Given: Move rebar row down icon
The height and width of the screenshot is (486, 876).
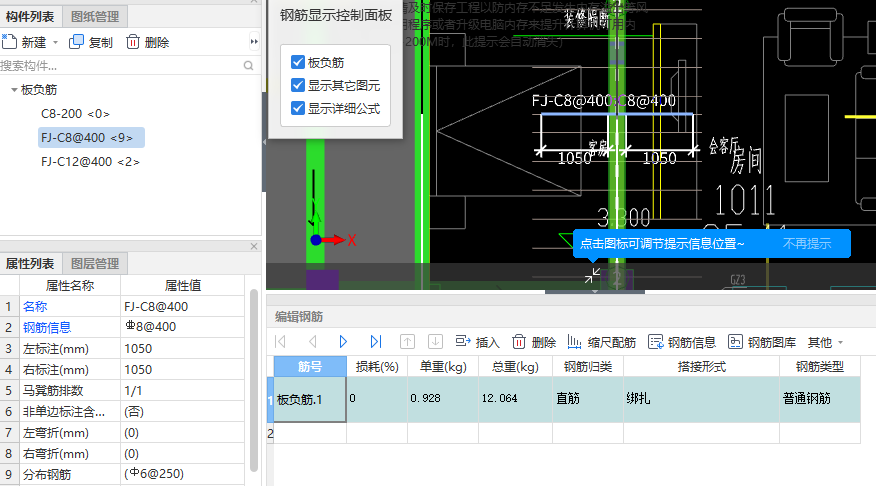Looking at the screenshot, I should (435, 341).
